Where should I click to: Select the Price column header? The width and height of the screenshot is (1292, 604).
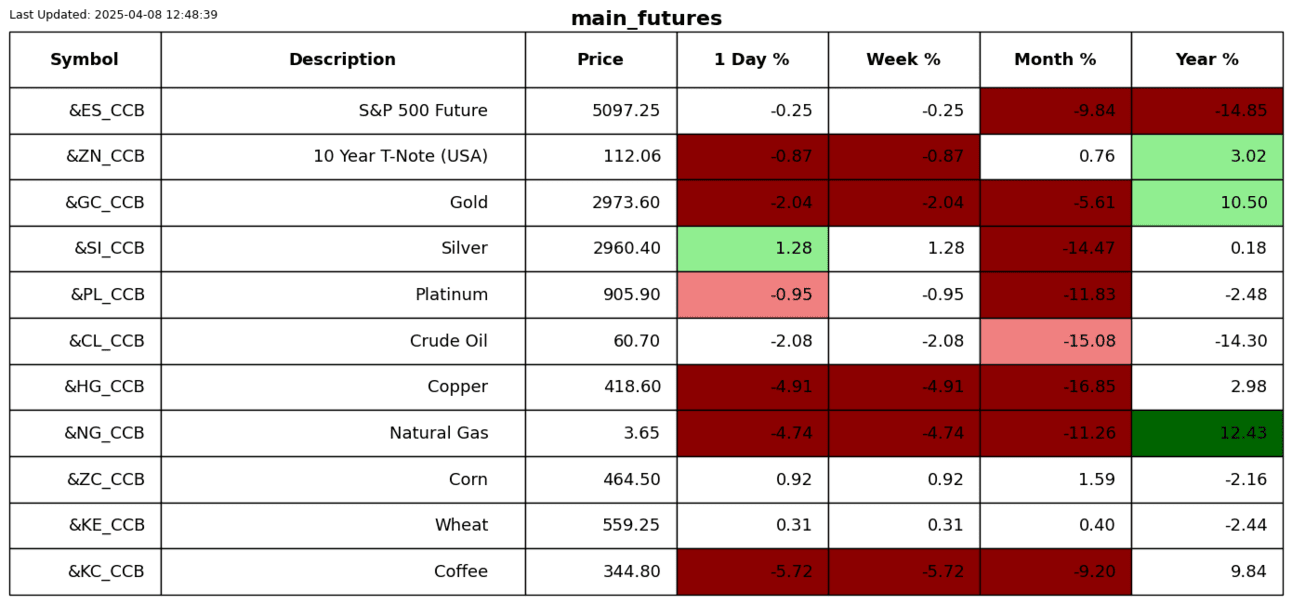[x=600, y=60]
